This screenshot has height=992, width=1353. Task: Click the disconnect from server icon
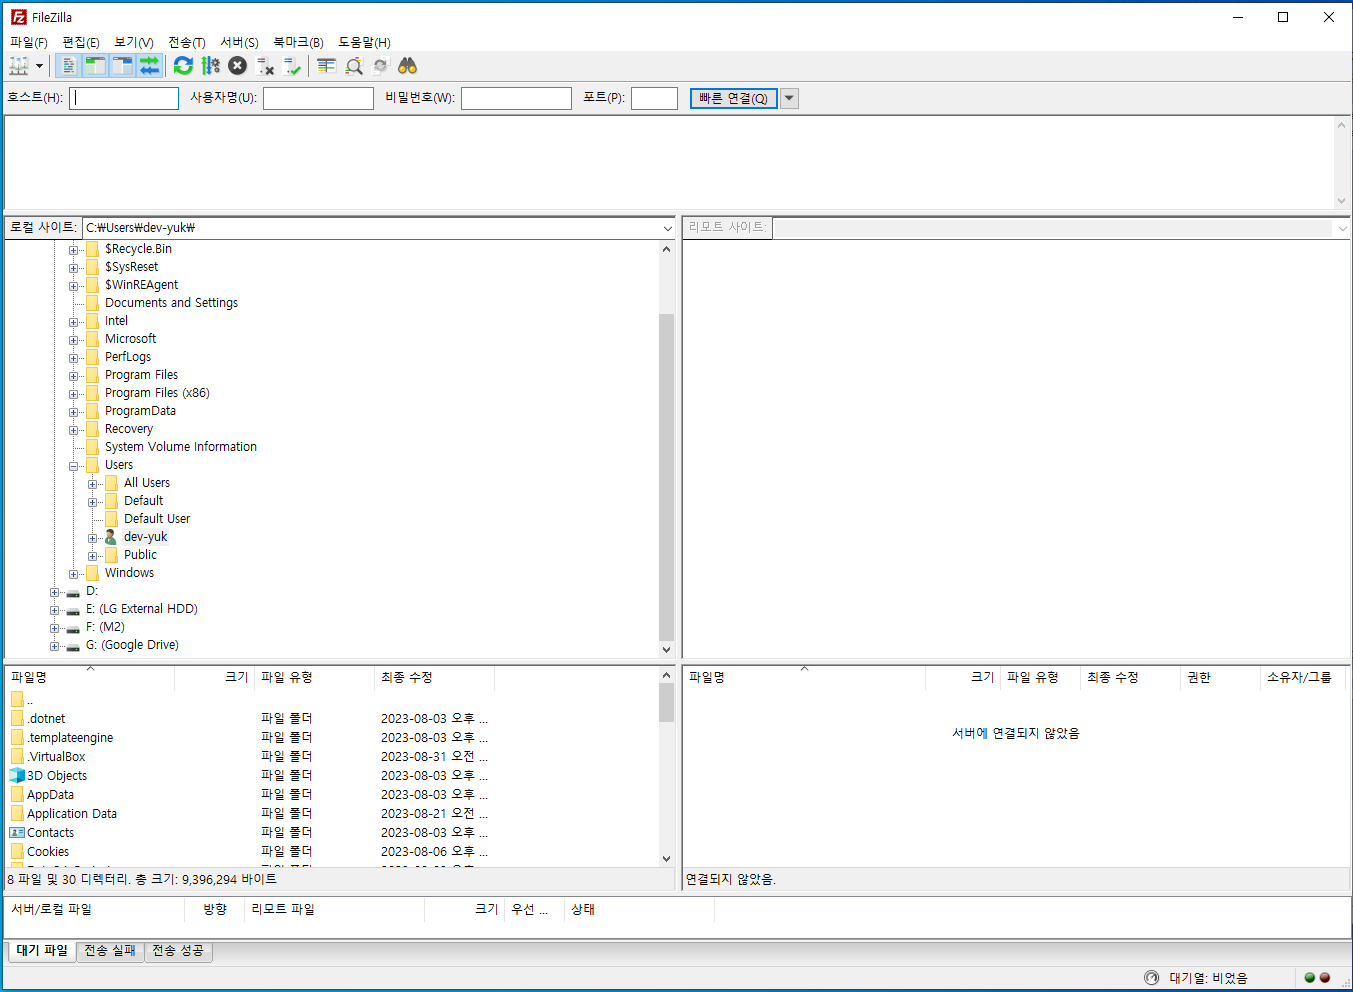coord(264,66)
